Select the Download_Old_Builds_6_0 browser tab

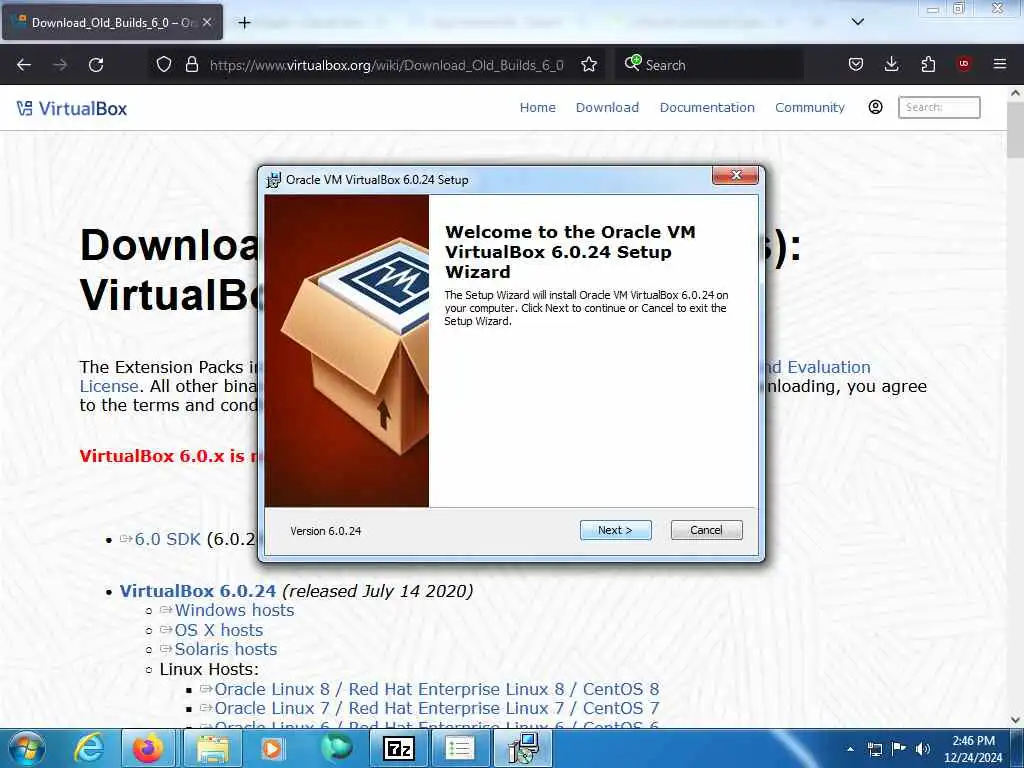tap(112, 22)
